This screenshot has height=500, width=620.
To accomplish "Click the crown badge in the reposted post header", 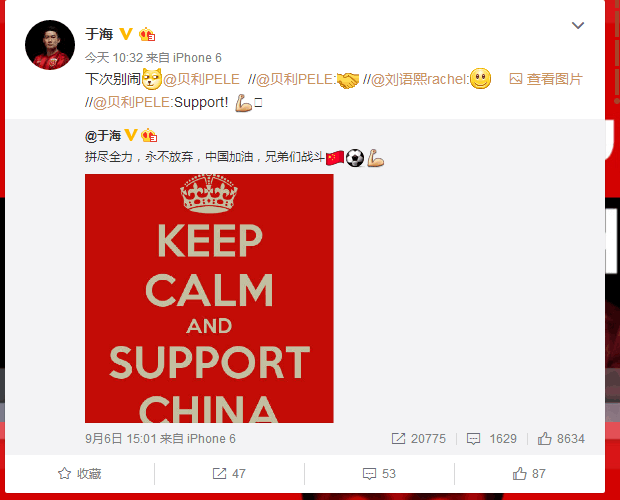I will click(149, 136).
